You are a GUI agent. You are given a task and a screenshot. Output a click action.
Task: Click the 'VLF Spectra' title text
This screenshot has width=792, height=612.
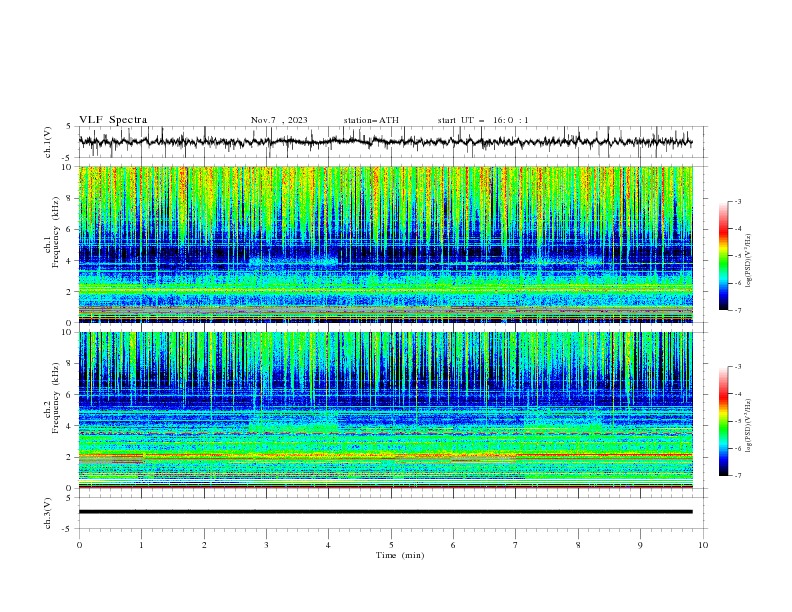[x=113, y=120]
